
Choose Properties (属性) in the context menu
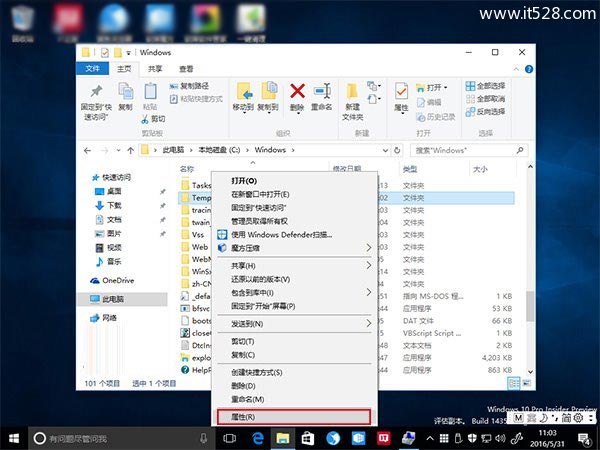pos(294,417)
